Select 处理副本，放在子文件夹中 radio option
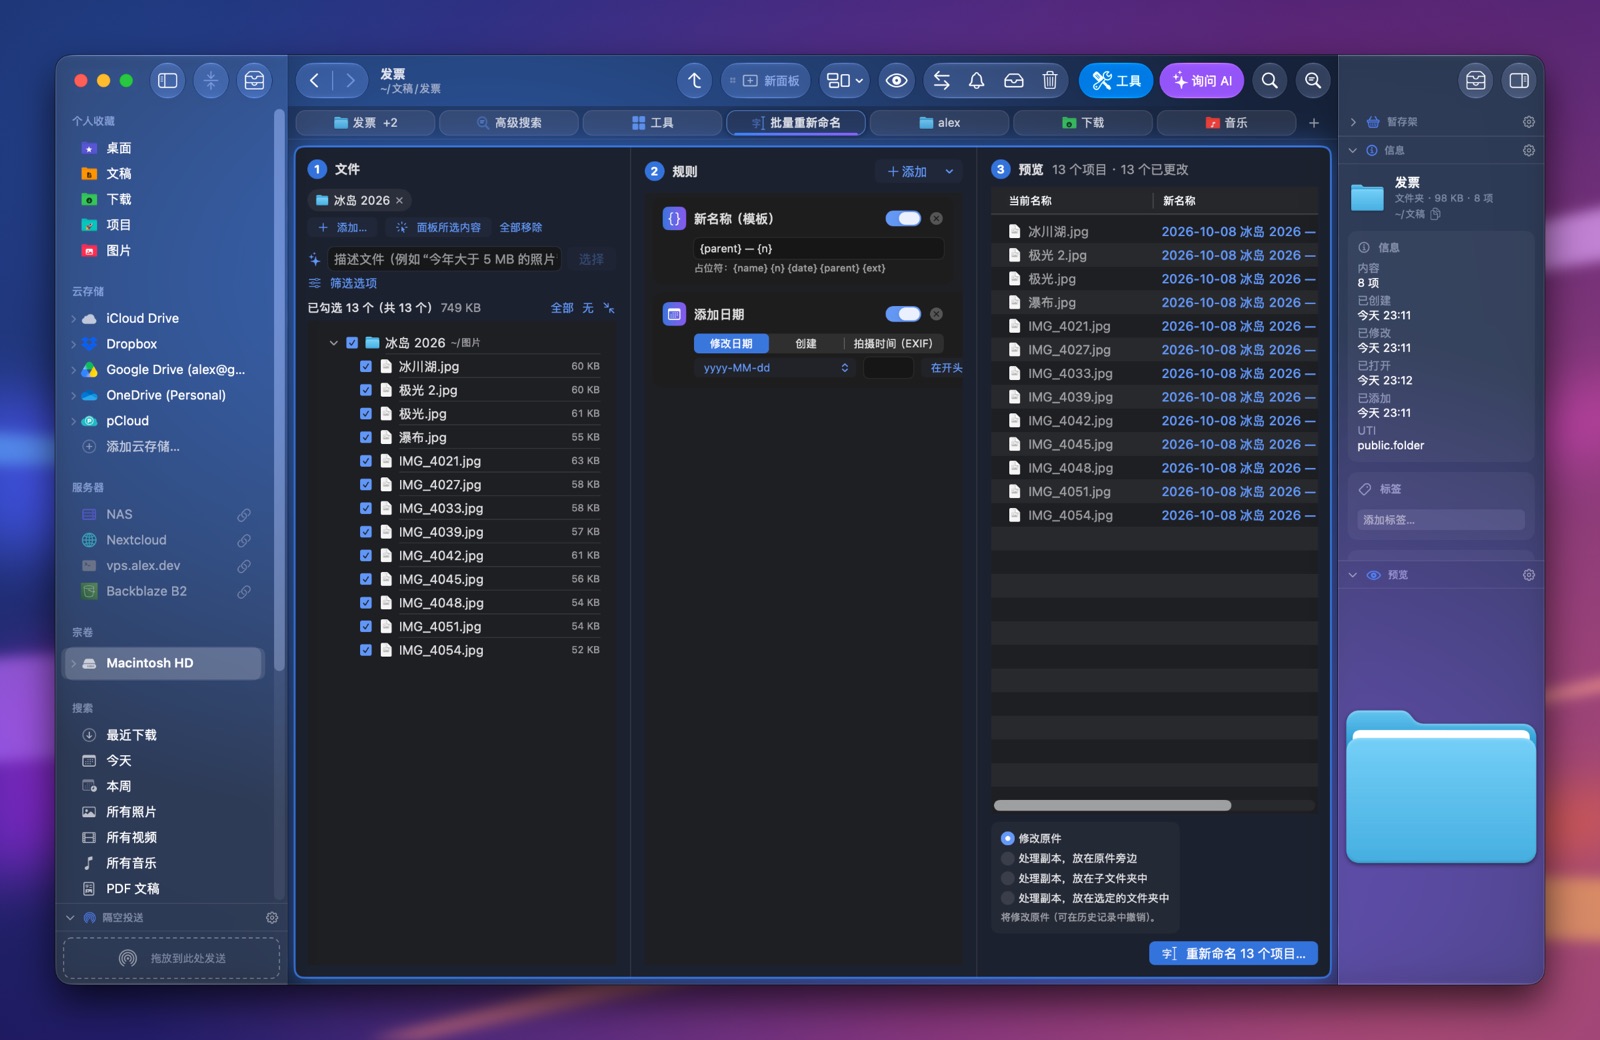 pos(1008,879)
